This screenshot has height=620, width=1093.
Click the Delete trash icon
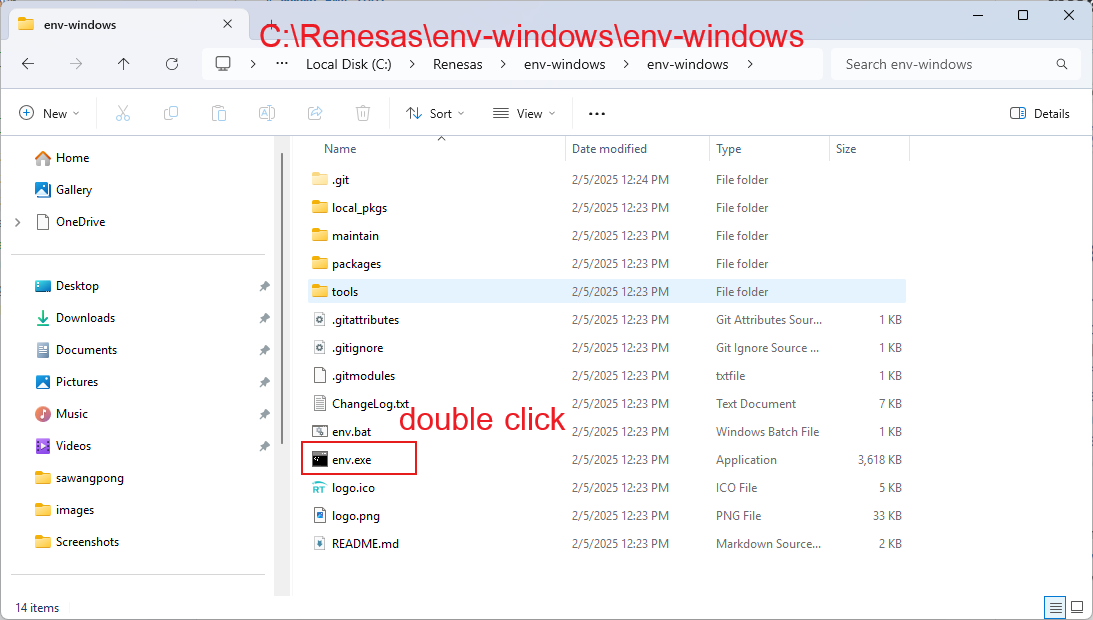(x=363, y=114)
